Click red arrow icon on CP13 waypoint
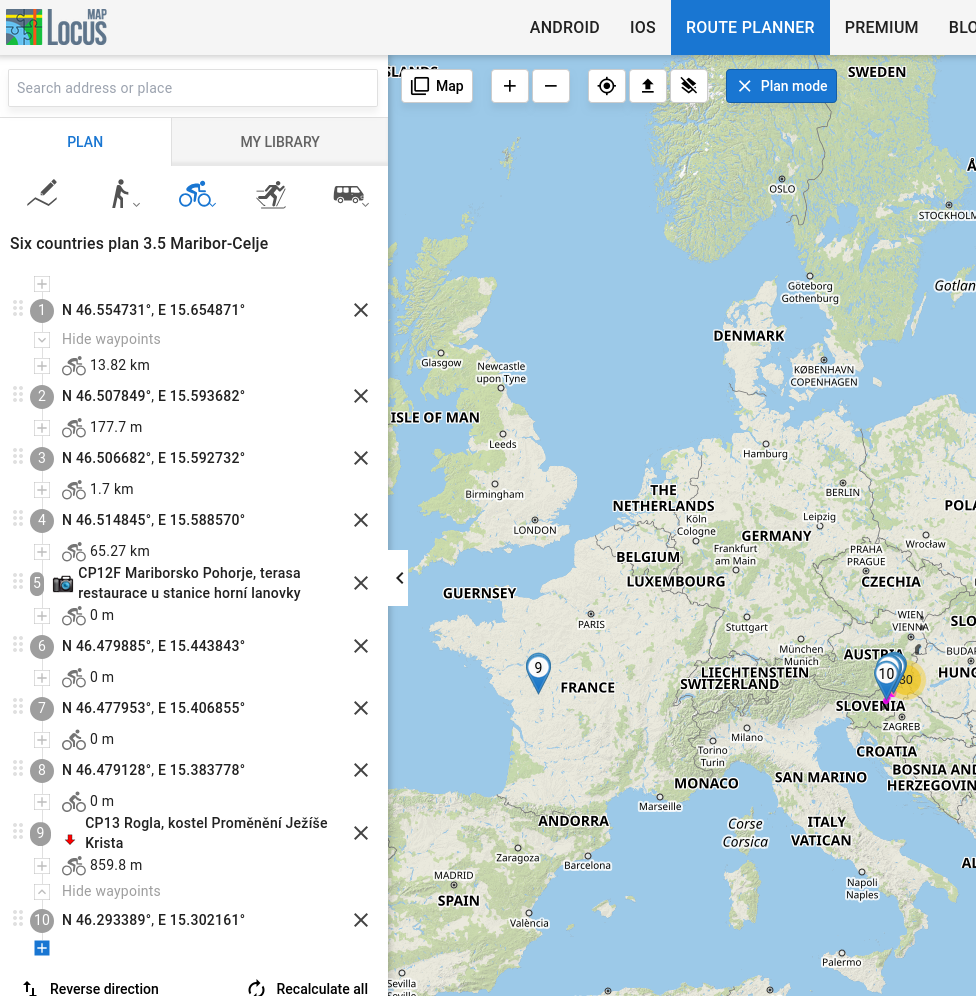 70,840
